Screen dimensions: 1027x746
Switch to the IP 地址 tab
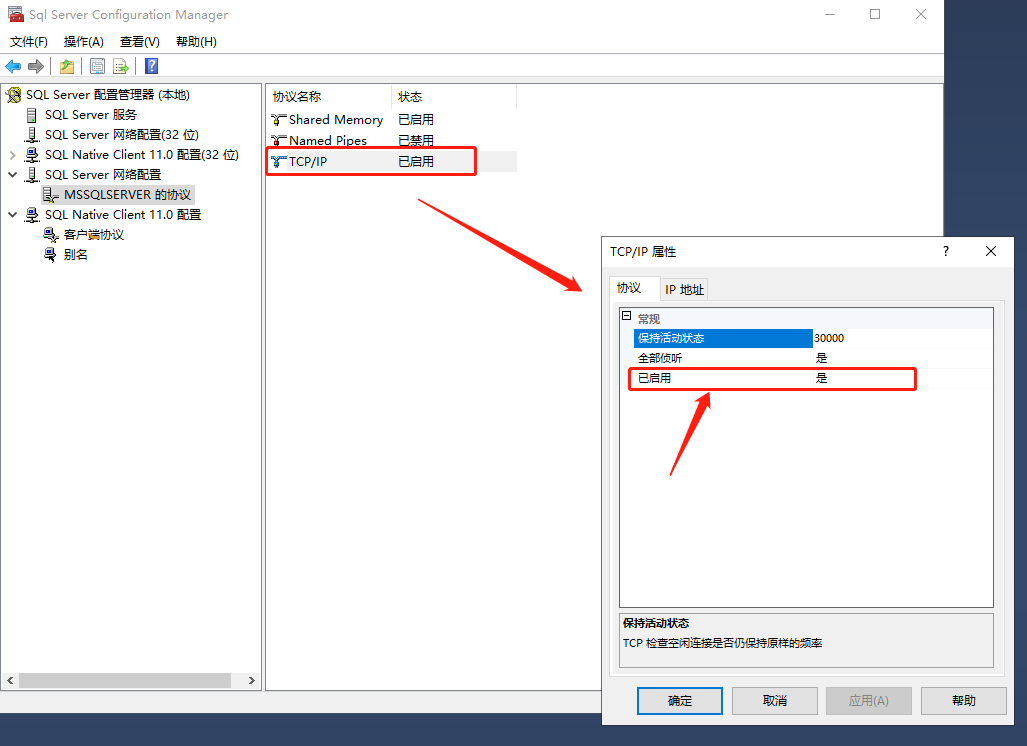coord(684,289)
